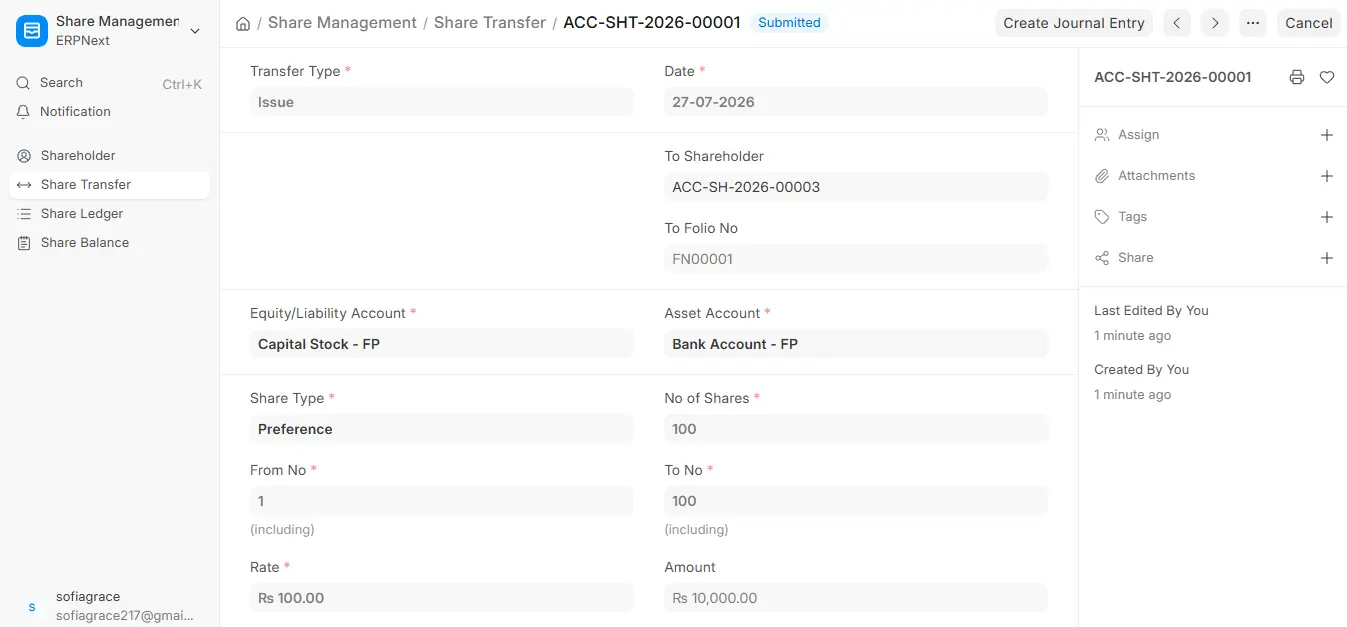Add a tag with Tags plus icon

pos(1327,217)
